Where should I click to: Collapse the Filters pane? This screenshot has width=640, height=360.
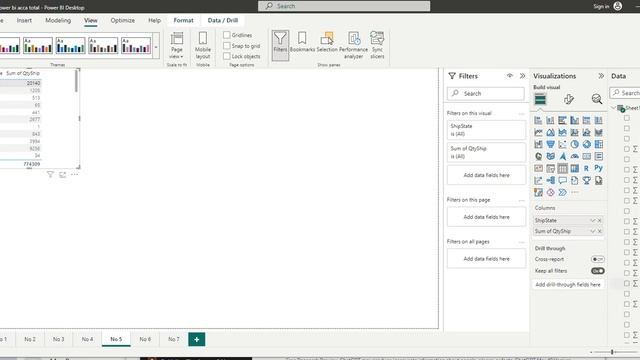522,76
